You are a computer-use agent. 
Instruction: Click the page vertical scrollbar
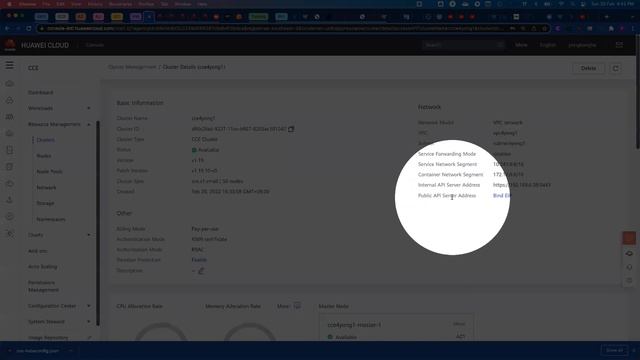pos(638,92)
